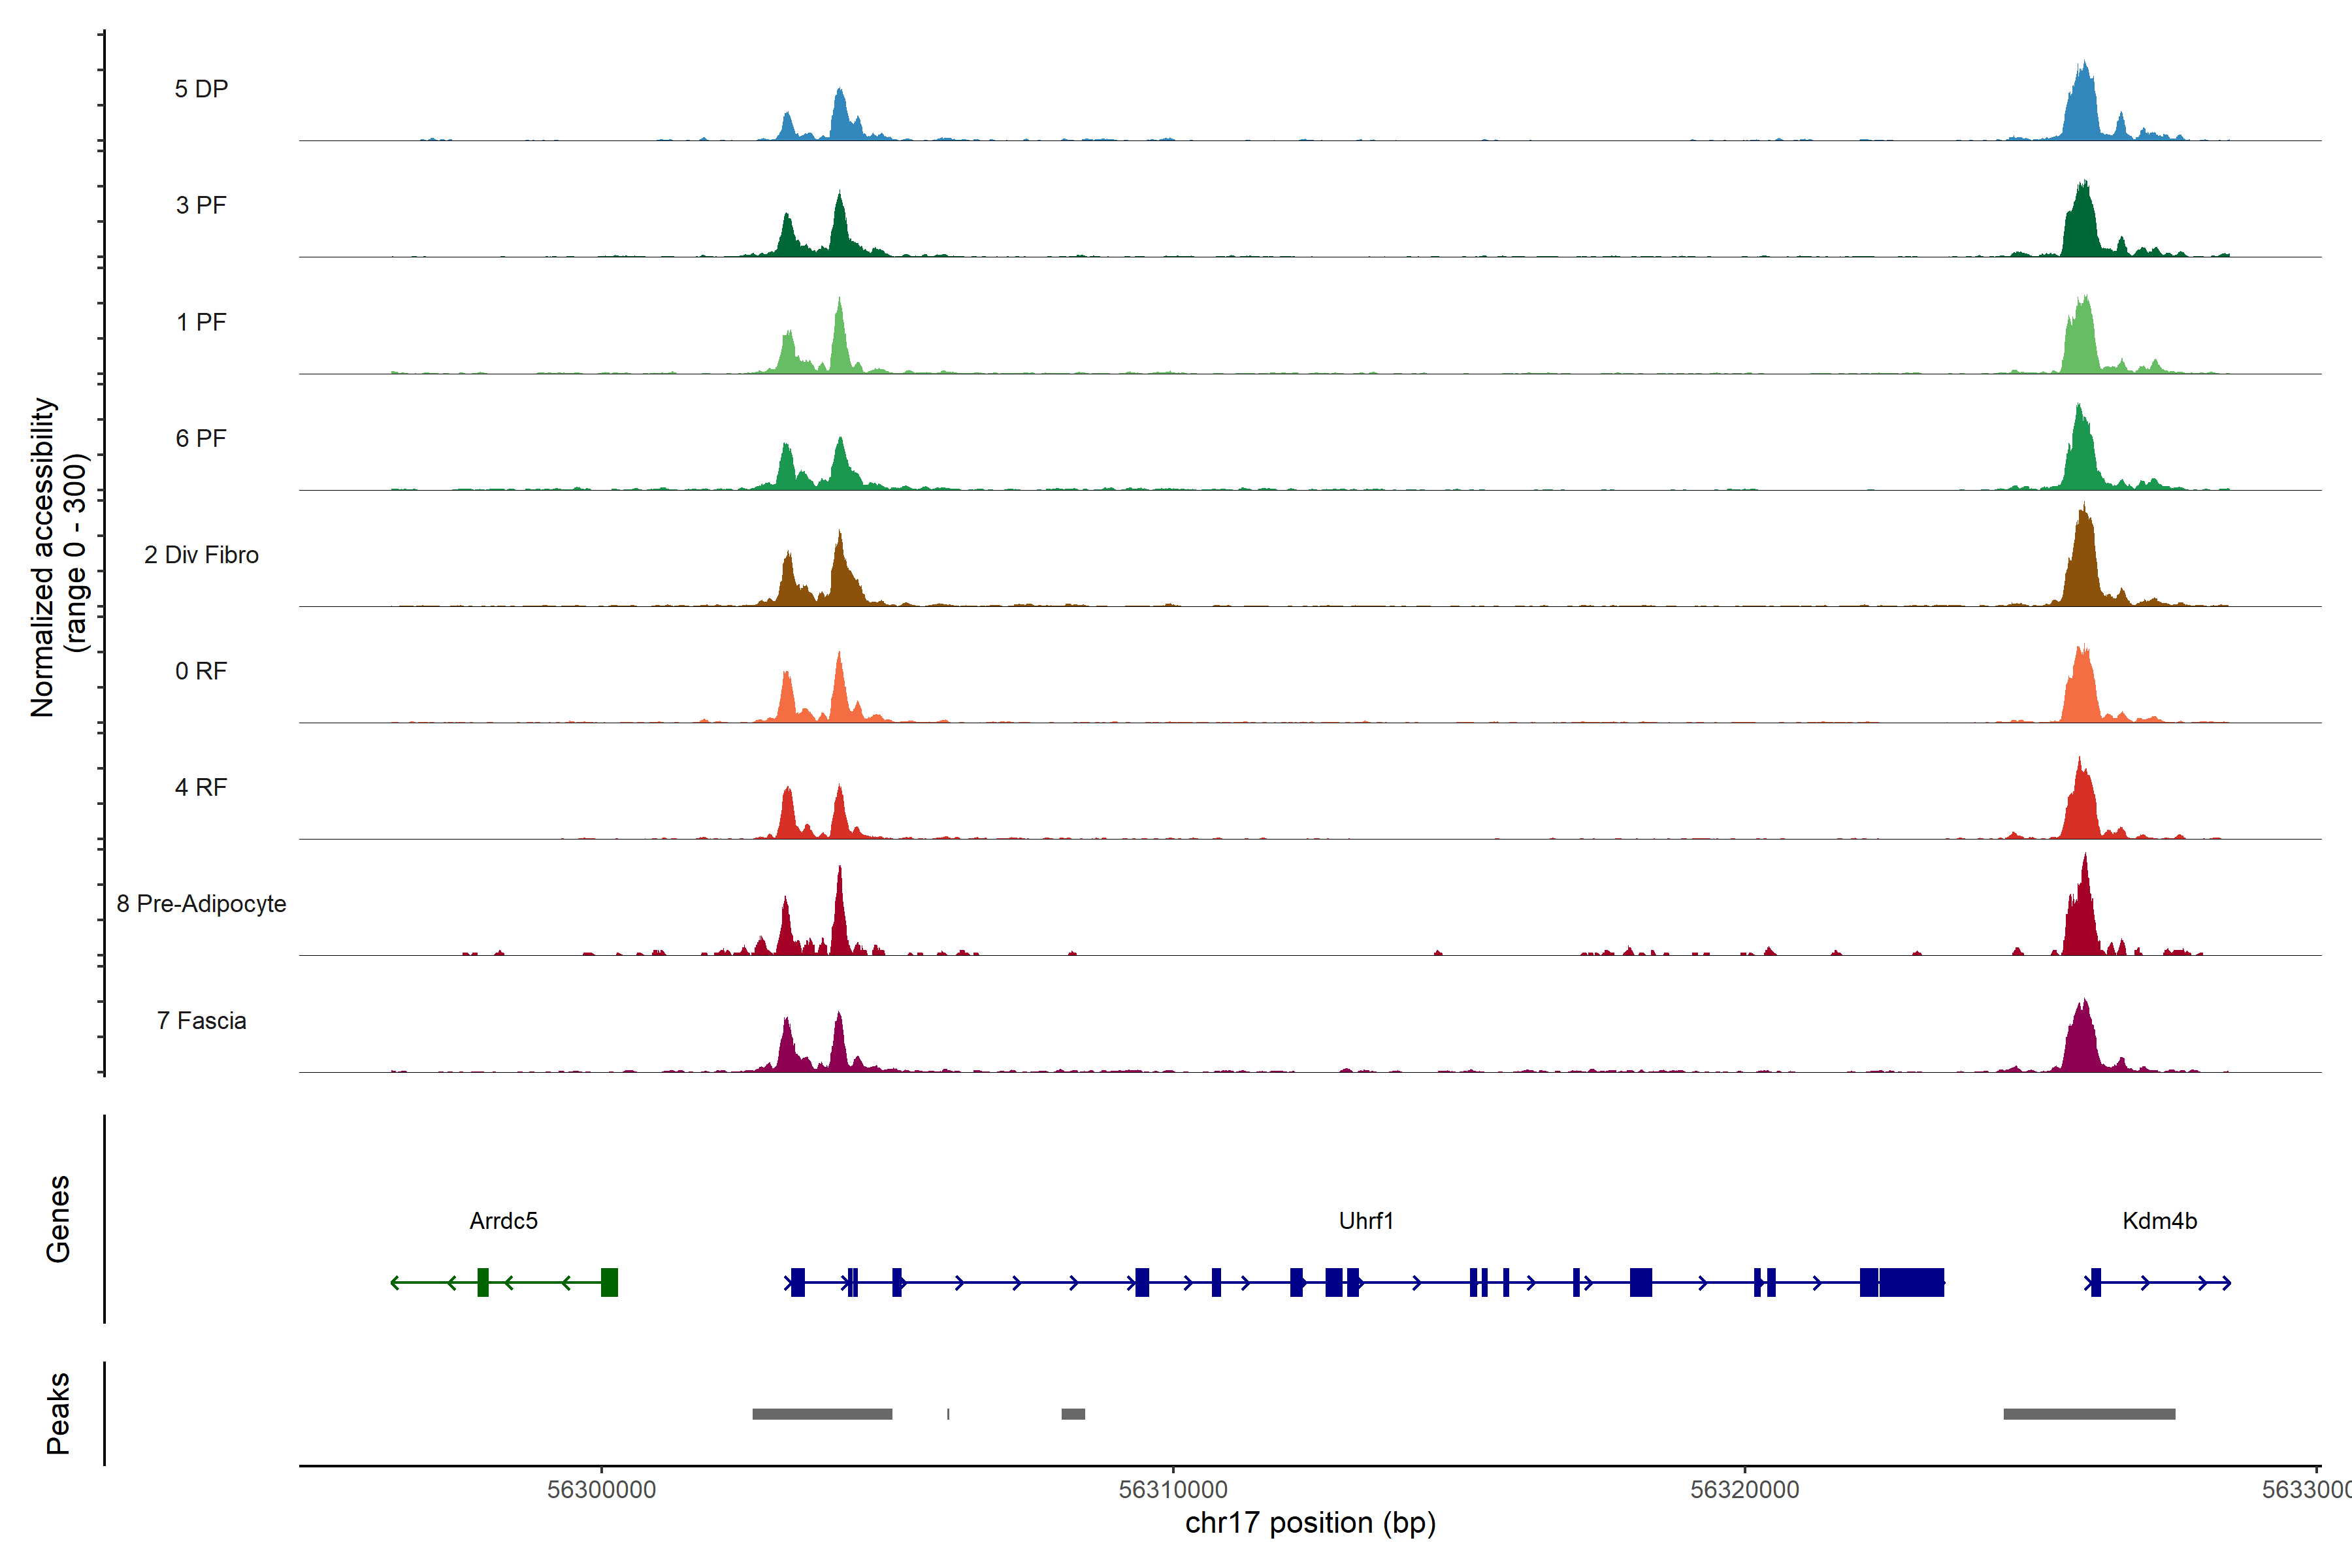Click the leftmost gray peak bar
The image size is (2352, 1568).
click(x=822, y=1414)
